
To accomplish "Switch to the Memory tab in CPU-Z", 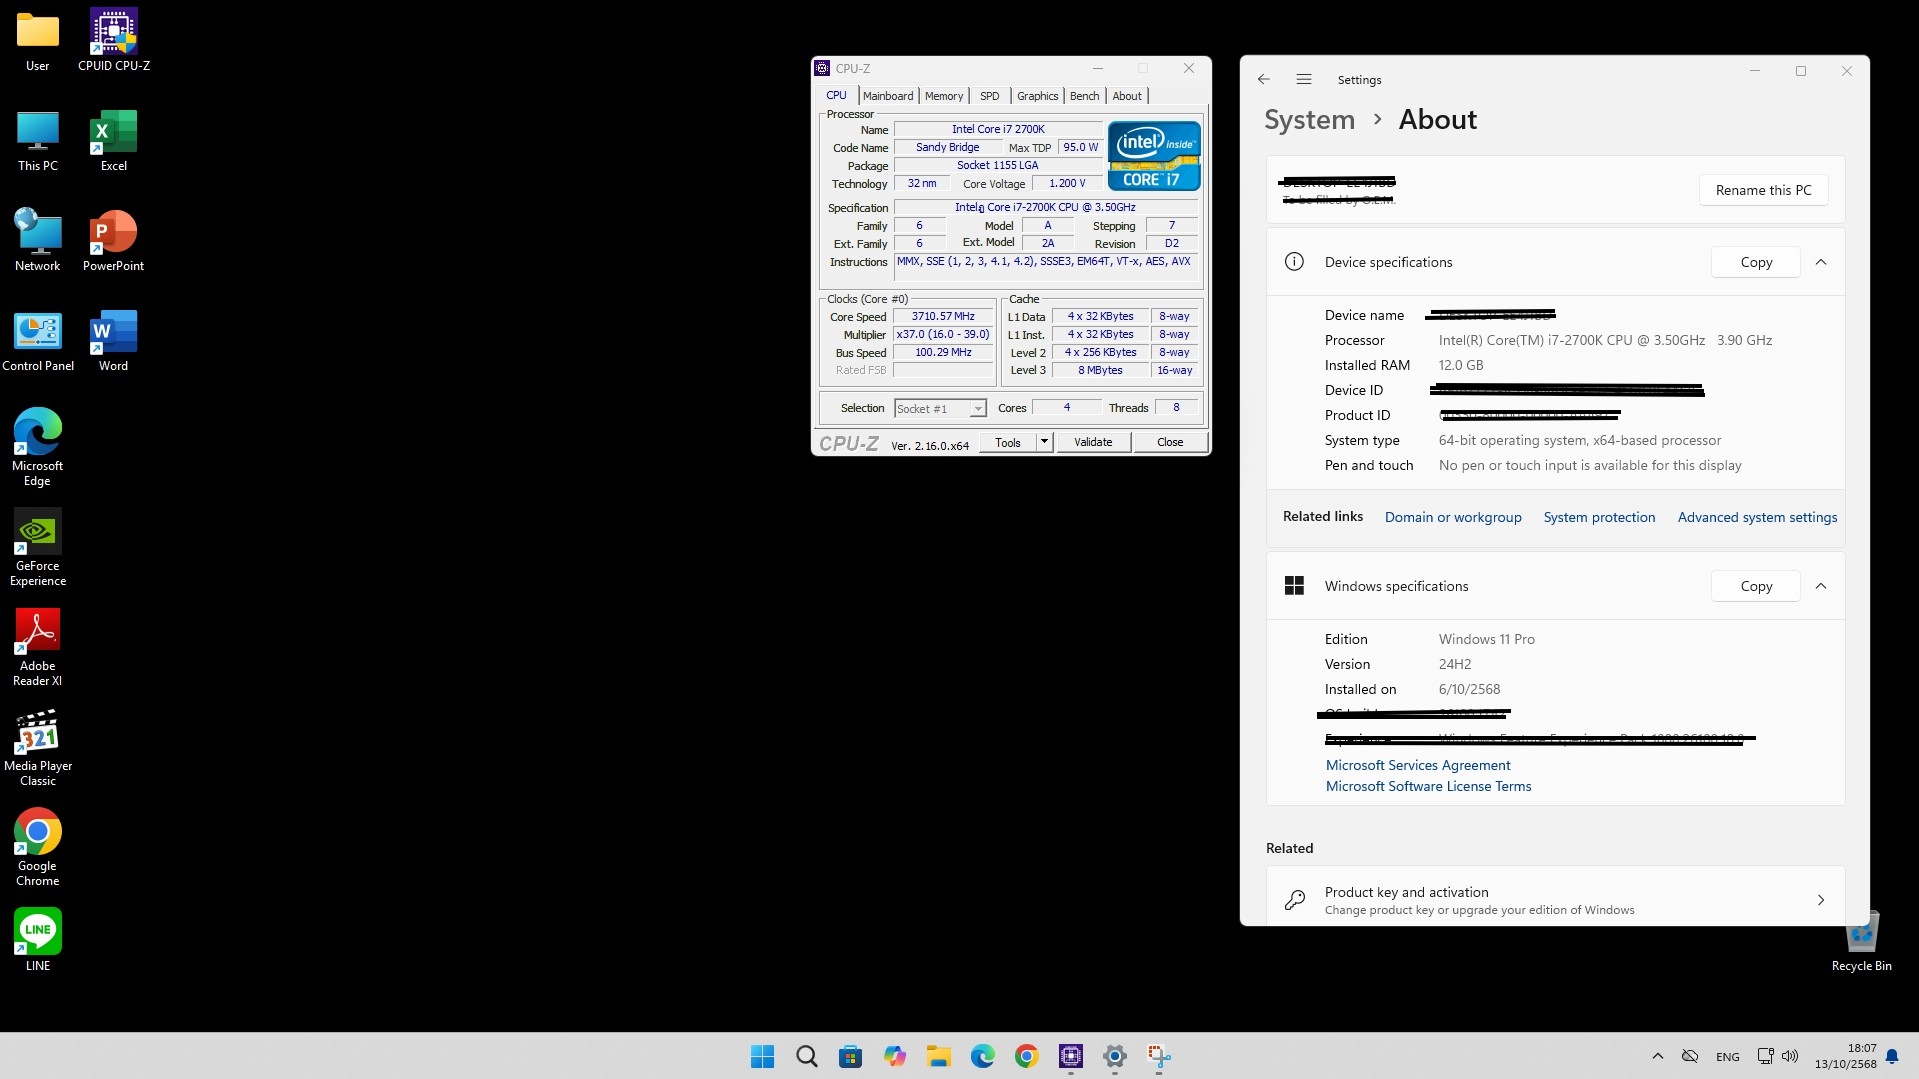I will coord(943,96).
